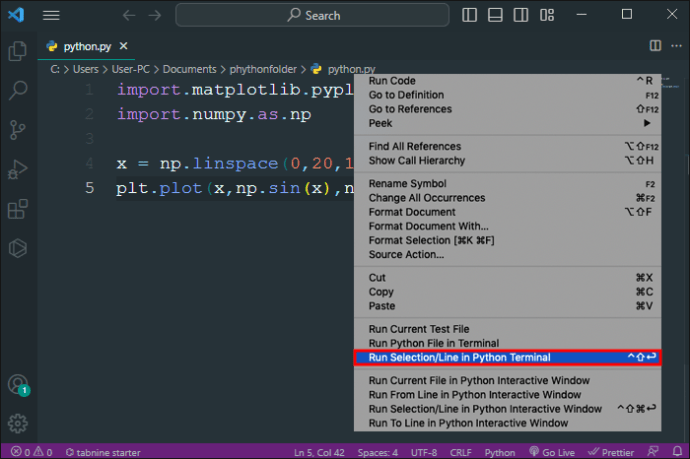Click Go Live in status bar
Viewport: 690px width, 459px height.
552,452
